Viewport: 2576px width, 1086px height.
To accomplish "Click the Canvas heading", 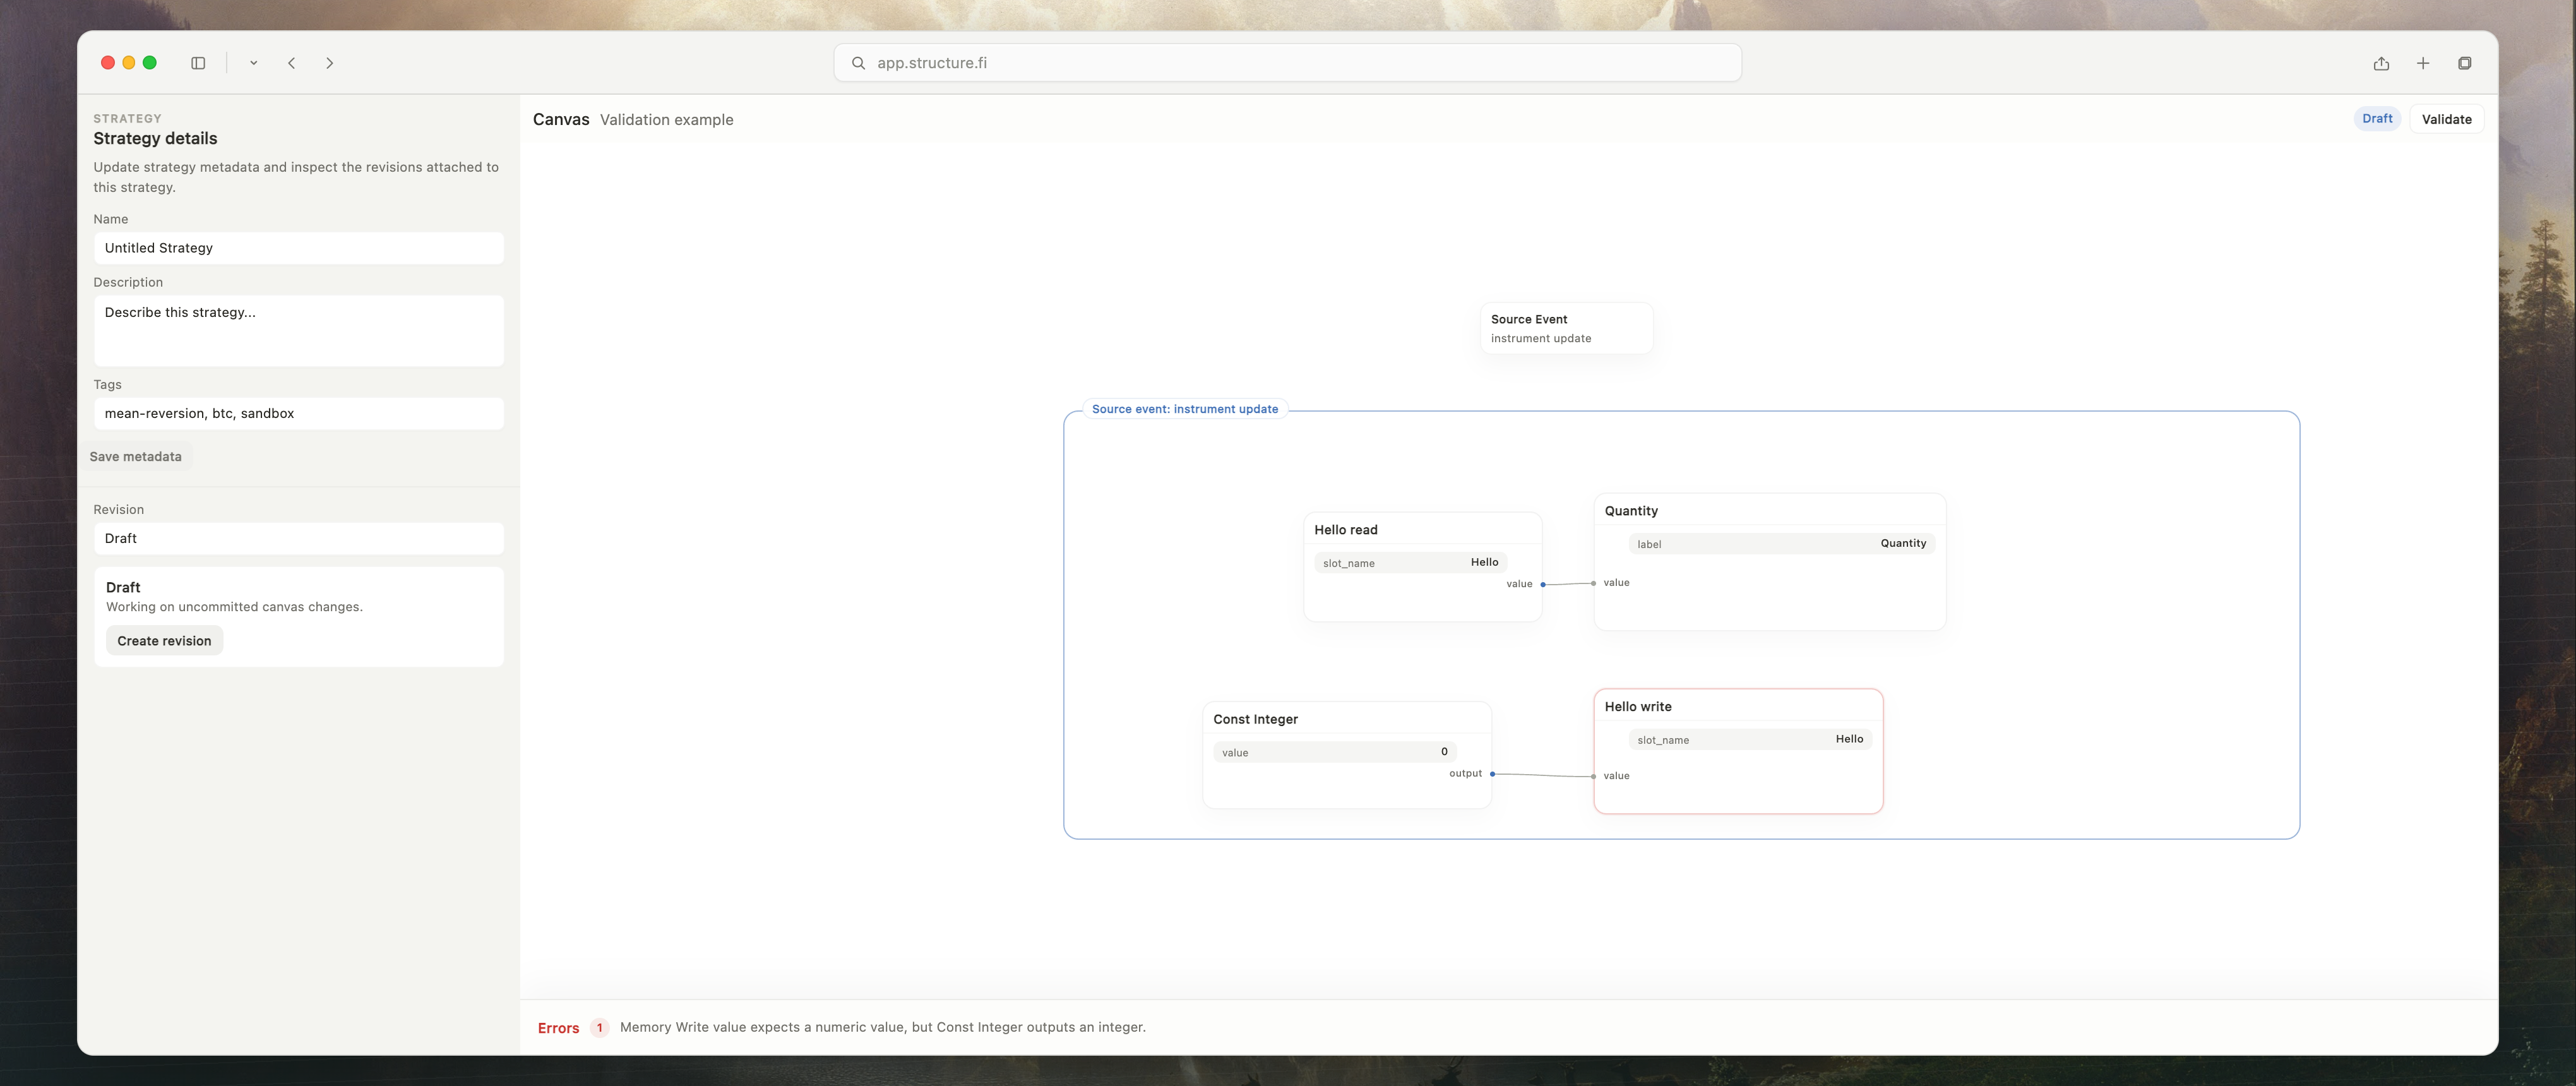I will point(561,119).
